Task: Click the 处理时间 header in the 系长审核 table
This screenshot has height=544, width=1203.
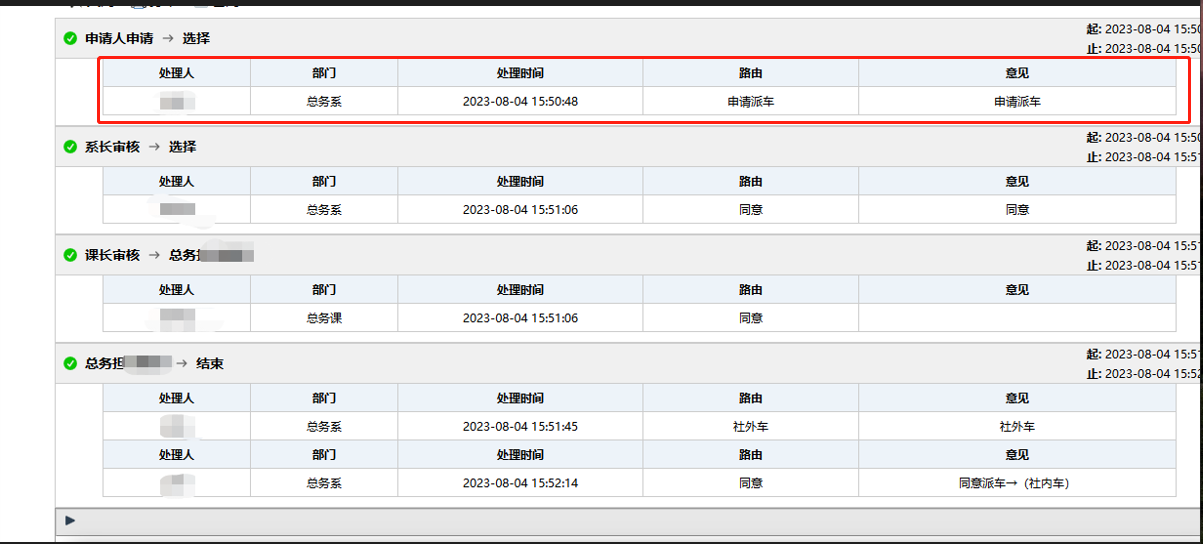Action: point(520,182)
